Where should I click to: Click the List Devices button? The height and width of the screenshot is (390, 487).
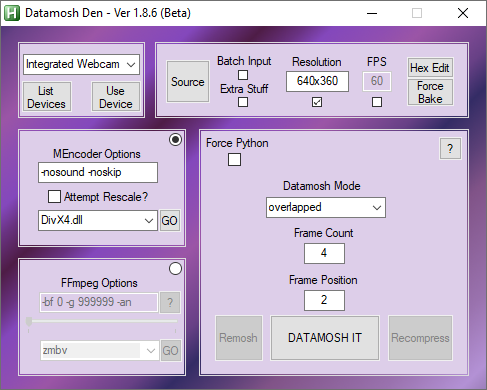(x=47, y=97)
